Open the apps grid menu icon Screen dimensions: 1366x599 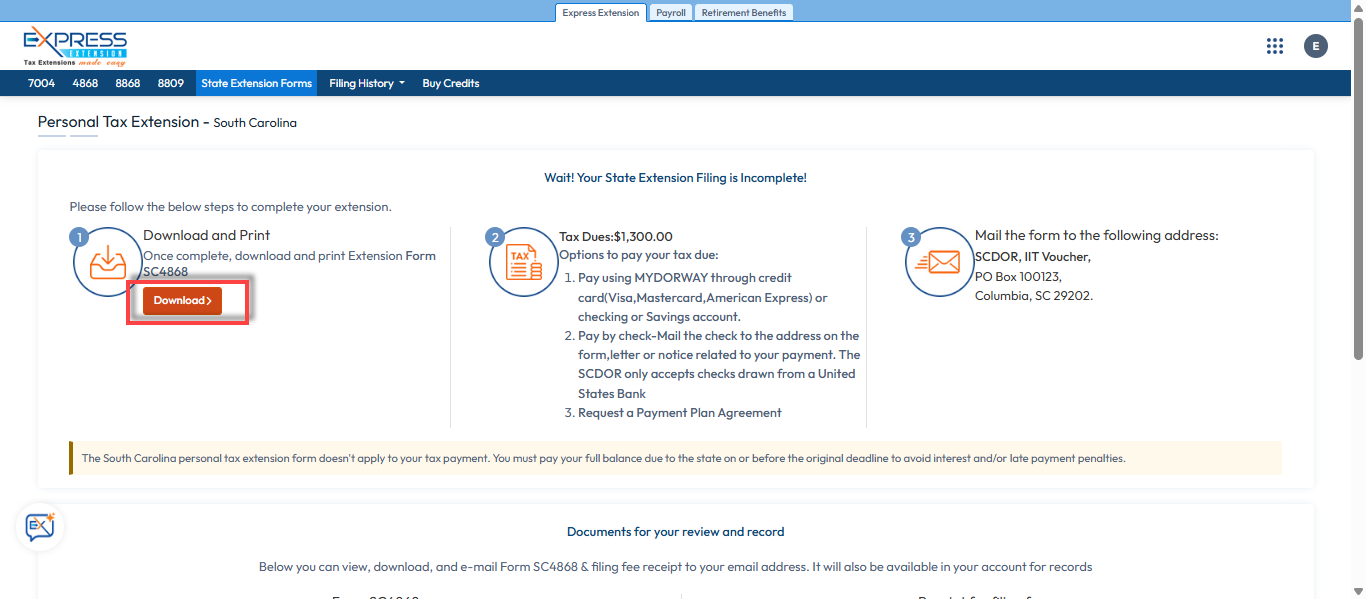tap(1274, 46)
